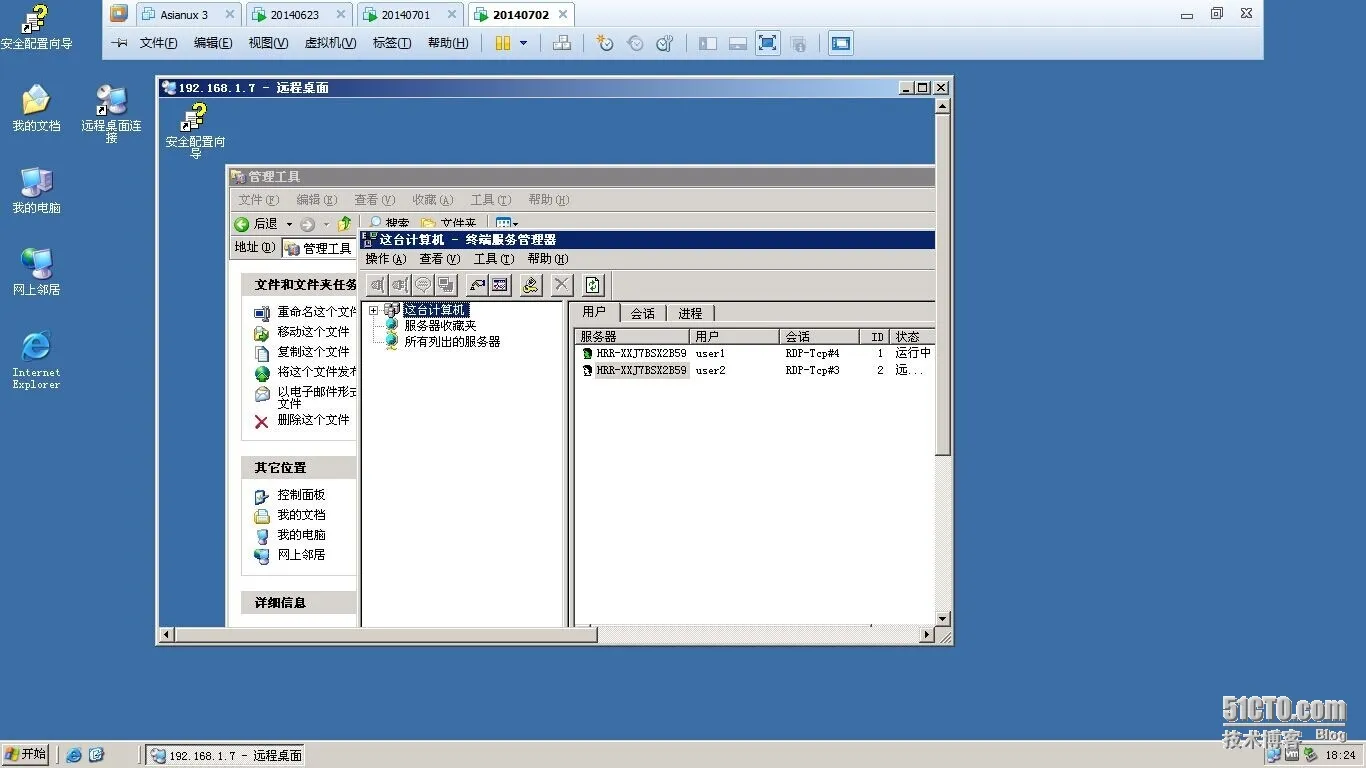Click the green Refresh toolbar icon
This screenshot has height=768, width=1366.
[593, 285]
